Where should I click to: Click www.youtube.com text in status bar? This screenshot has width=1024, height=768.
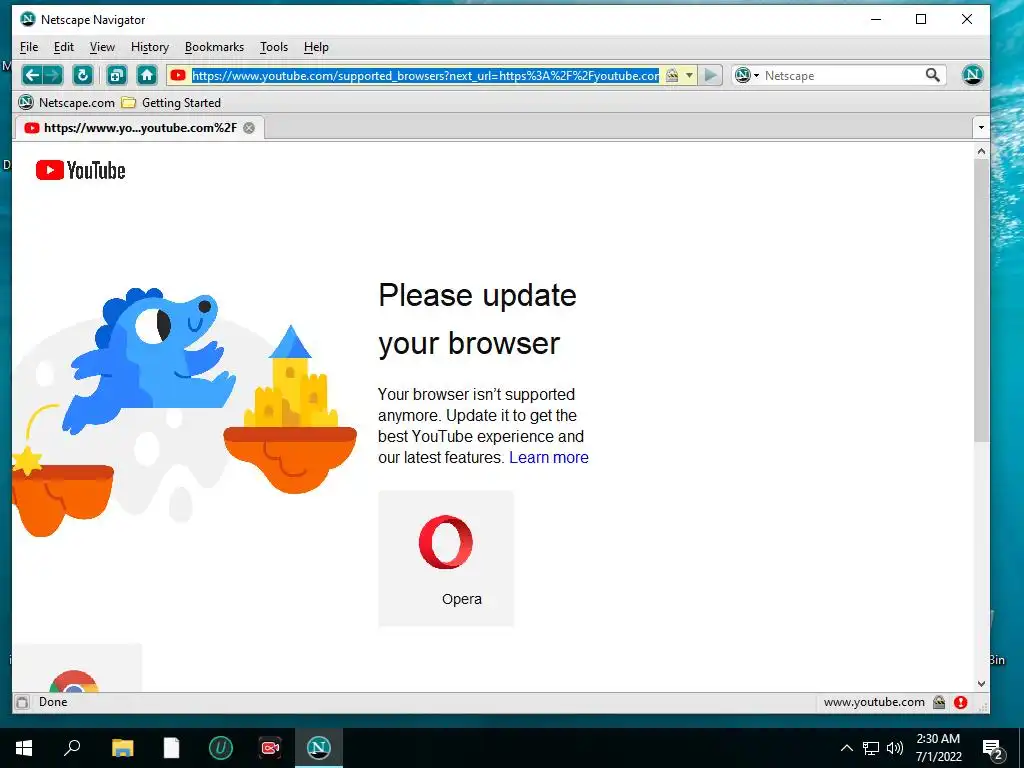874,702
